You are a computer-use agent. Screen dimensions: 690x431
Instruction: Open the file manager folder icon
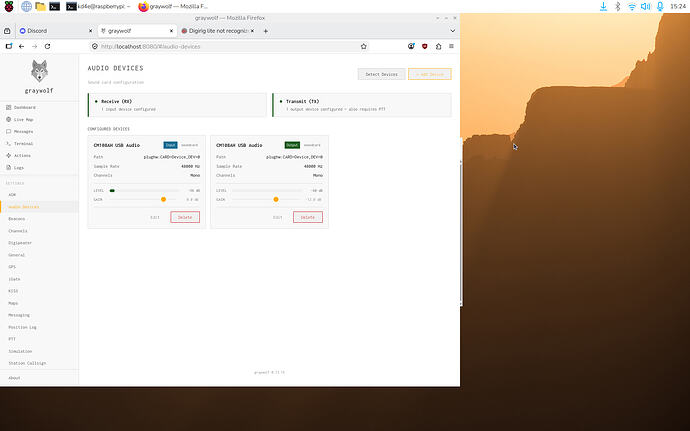point(40,6)
